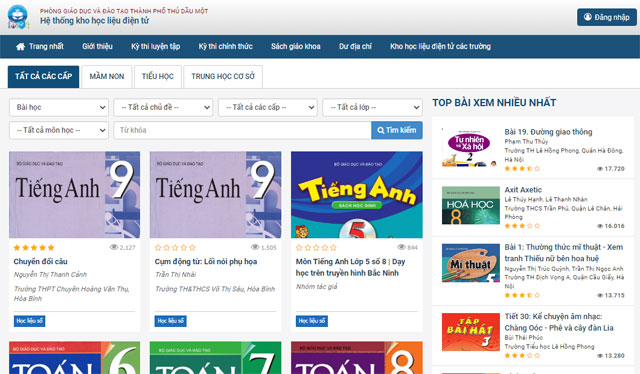This screenshot has width=640, height=374.
Task: Click the Top bài xem nhiều nhất heading
Action: tap(494, 102)
